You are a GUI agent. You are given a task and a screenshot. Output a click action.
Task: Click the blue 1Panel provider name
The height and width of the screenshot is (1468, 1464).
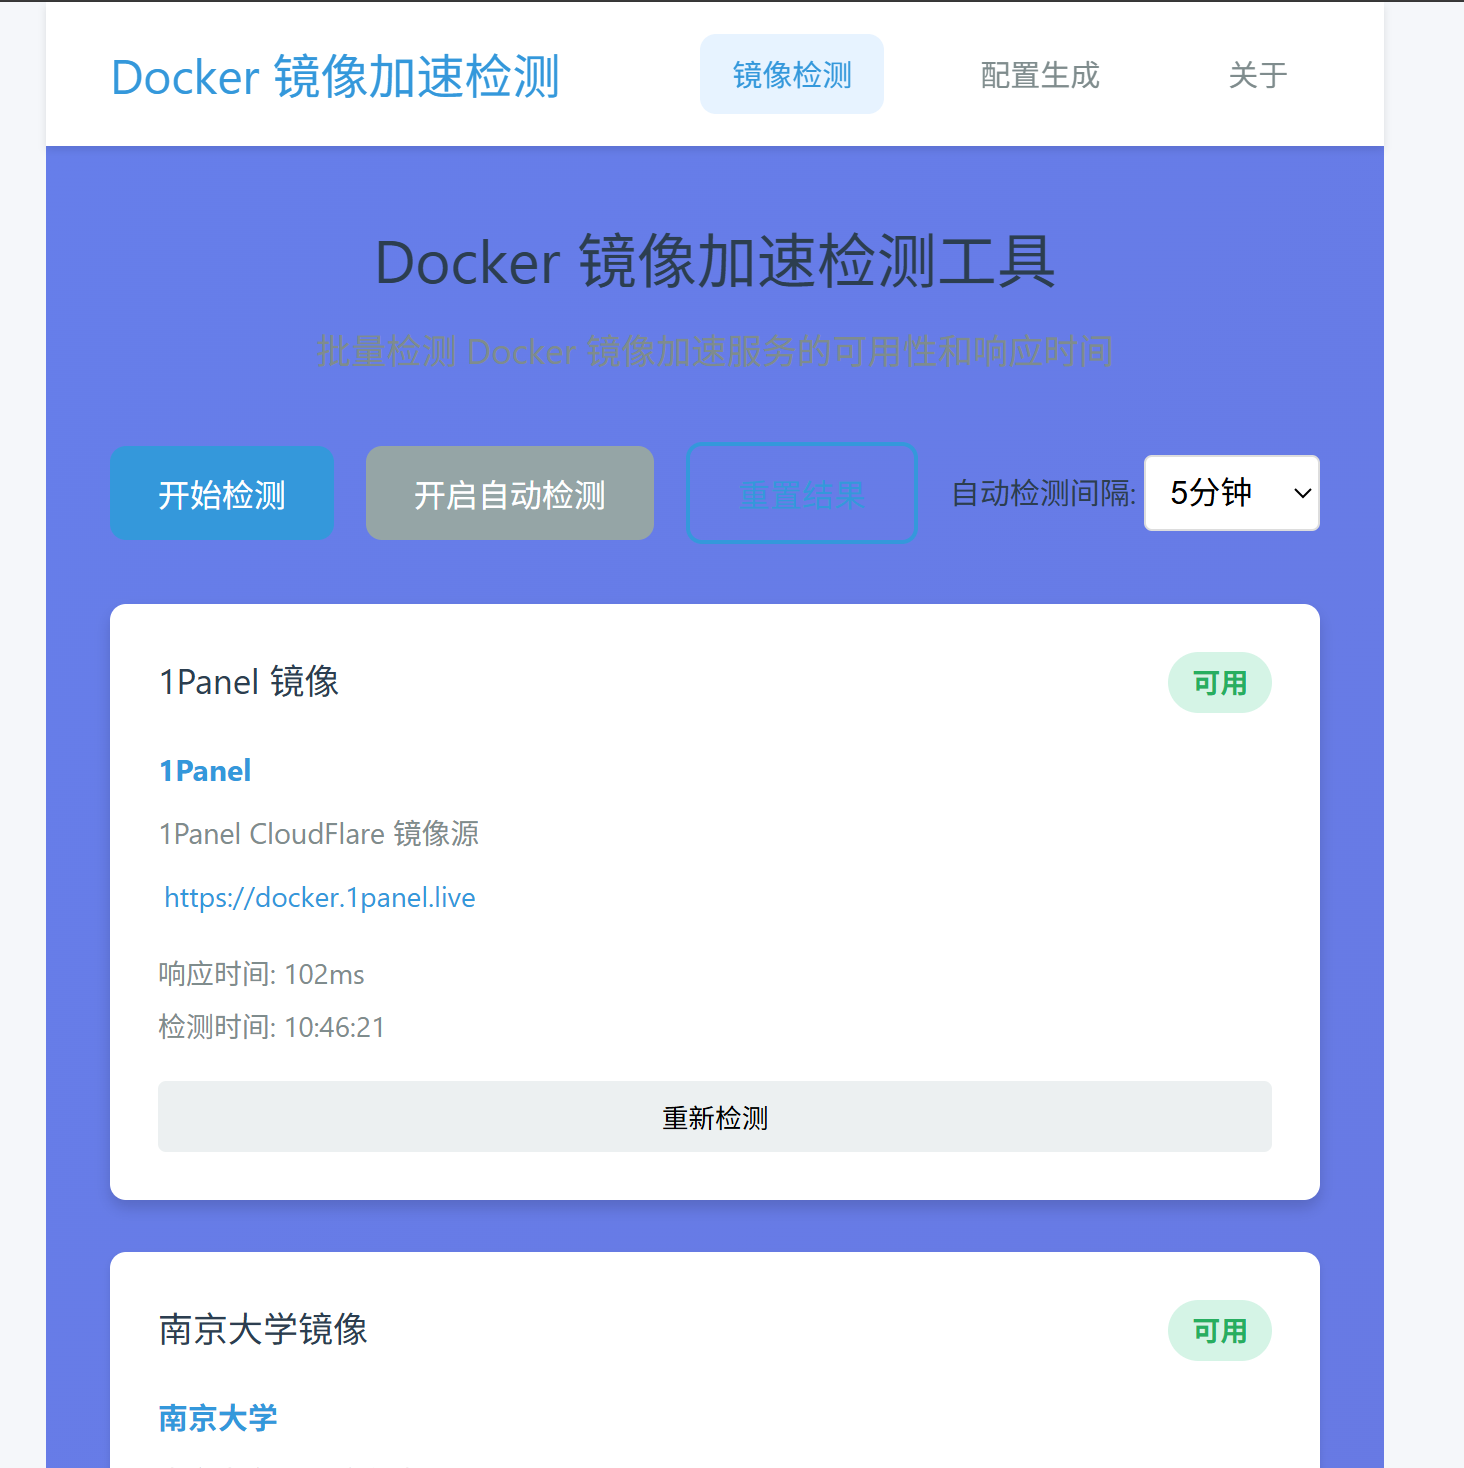click(x=205, y=771)
